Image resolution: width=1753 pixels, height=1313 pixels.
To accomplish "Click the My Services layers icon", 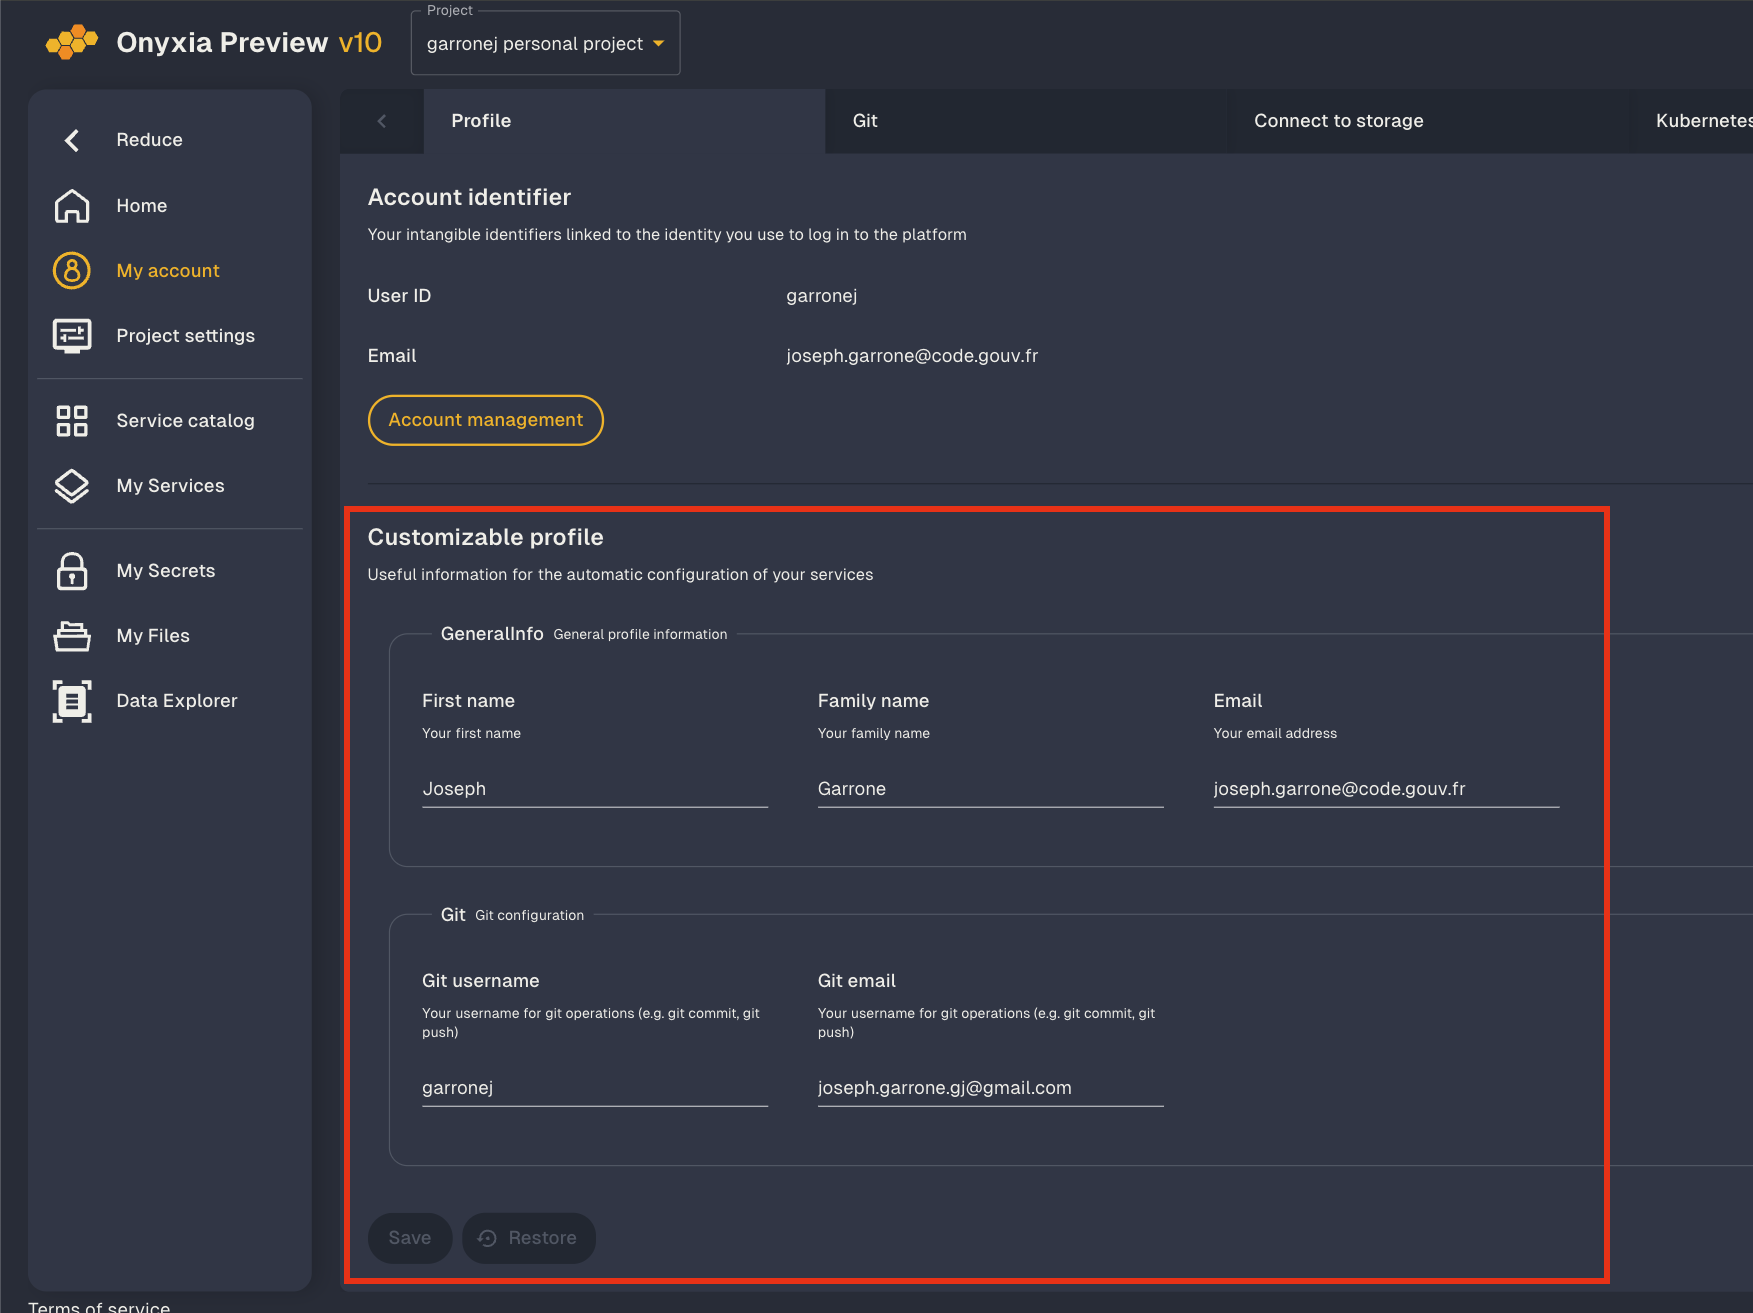I will 72,486.
